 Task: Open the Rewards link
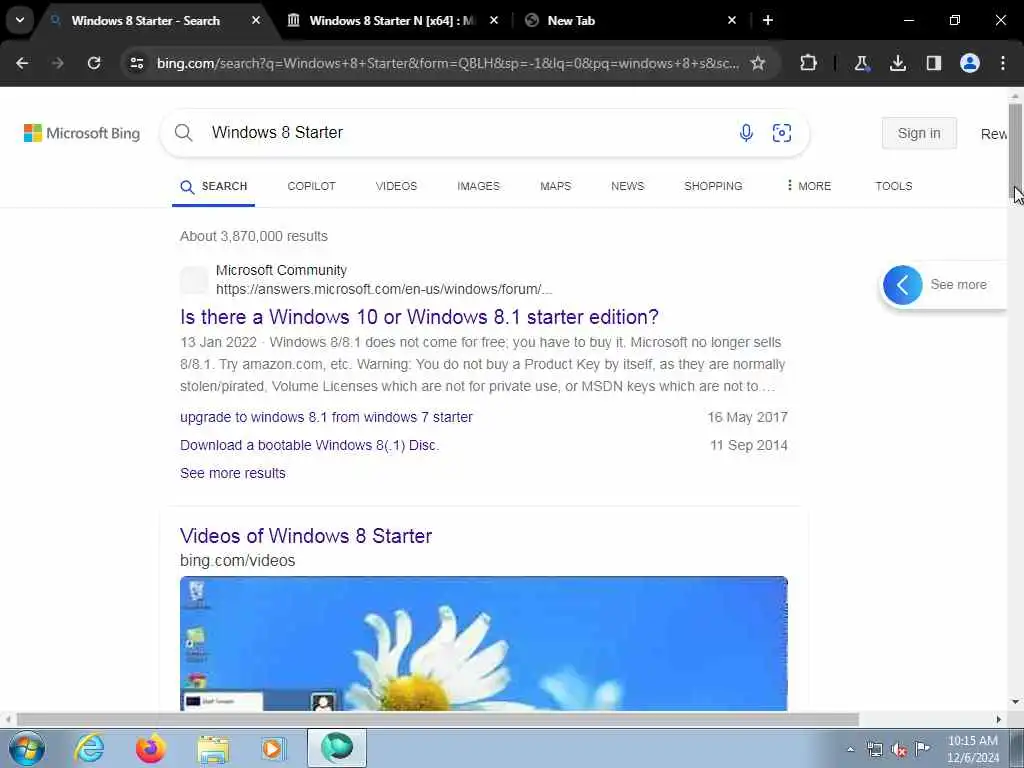[x=994, y=134]
